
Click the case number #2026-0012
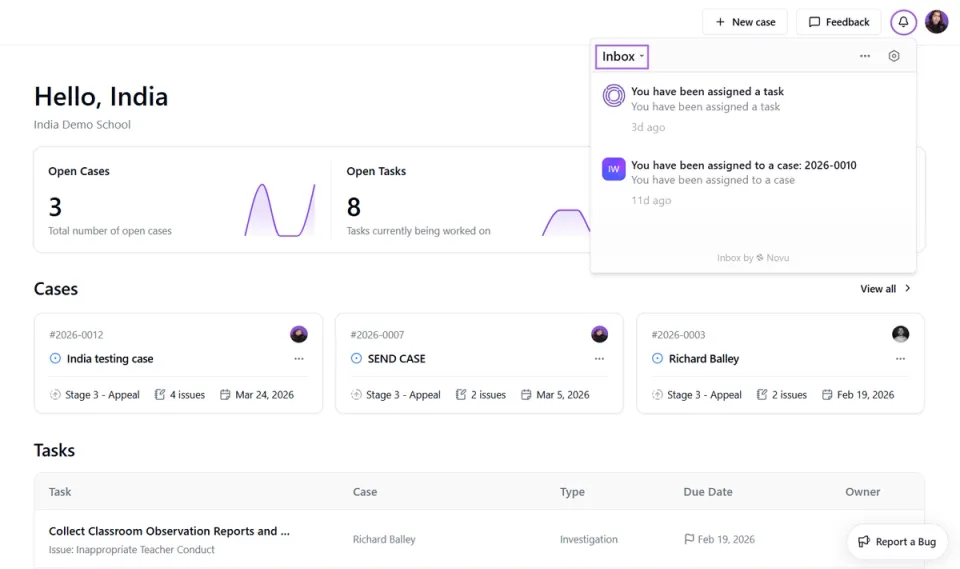pos(76,335)
